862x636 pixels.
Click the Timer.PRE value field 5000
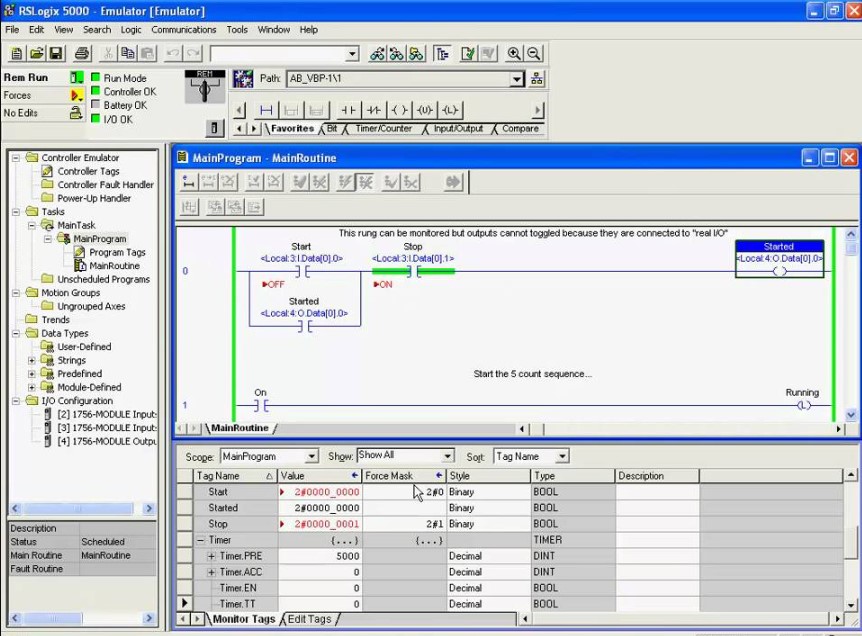[320, 556]
